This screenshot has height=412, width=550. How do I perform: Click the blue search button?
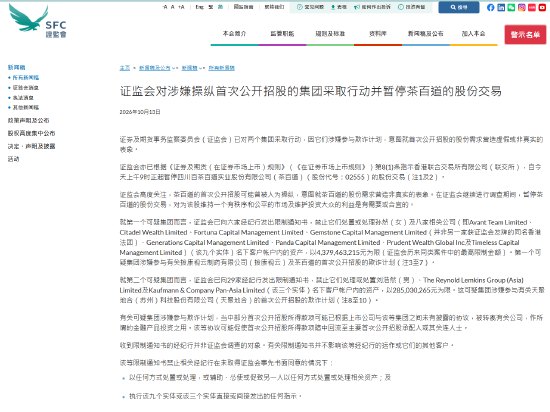coord(459,7)
